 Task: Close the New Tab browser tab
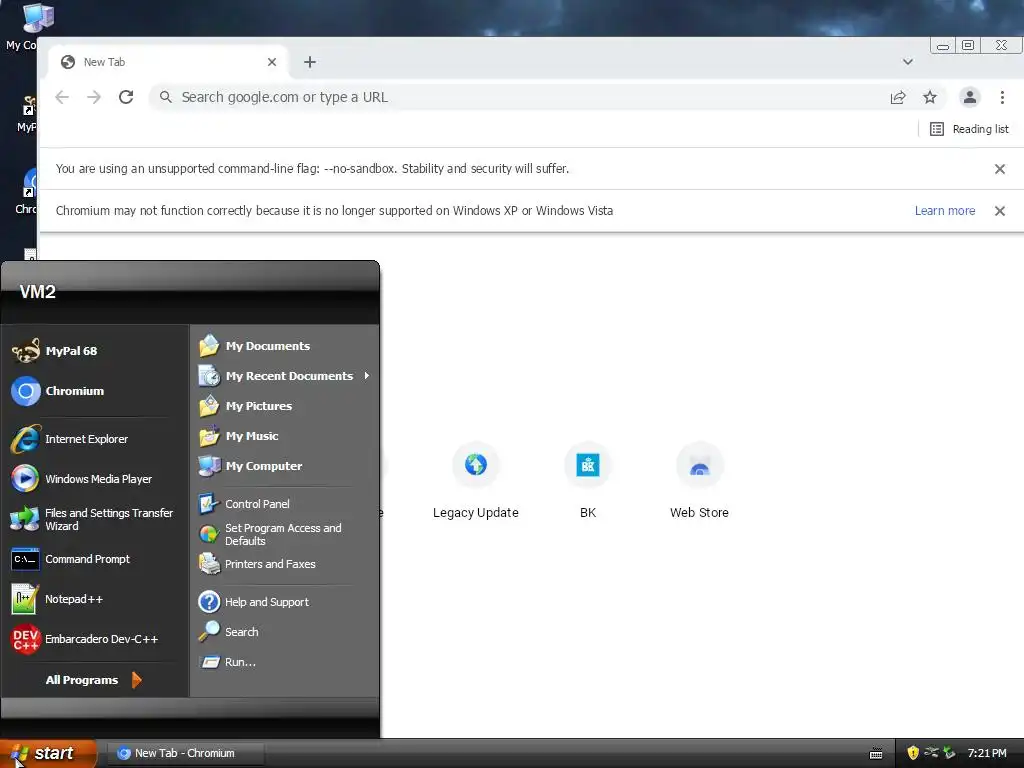(272, 62)
